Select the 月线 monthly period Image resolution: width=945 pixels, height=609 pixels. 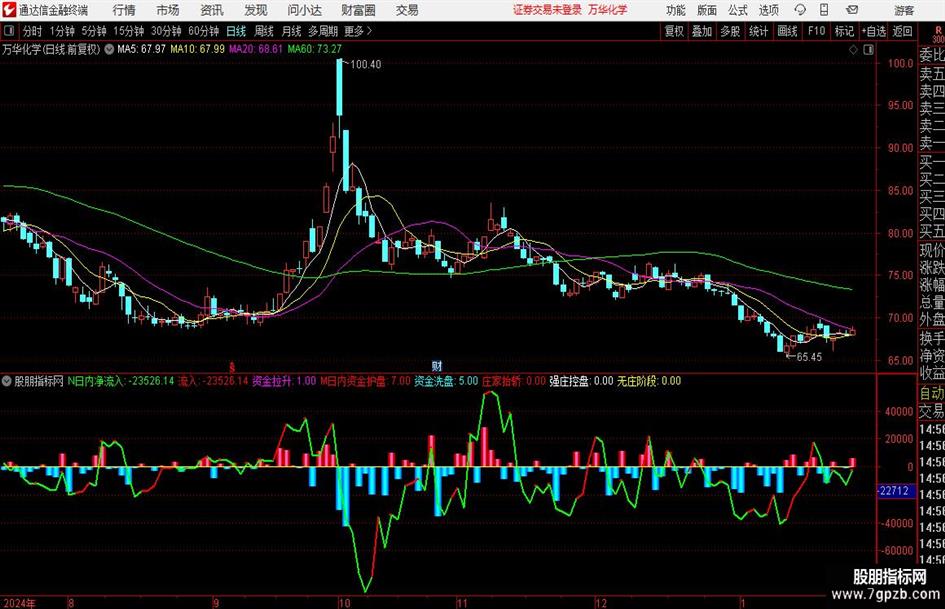[x=292, y=31]
